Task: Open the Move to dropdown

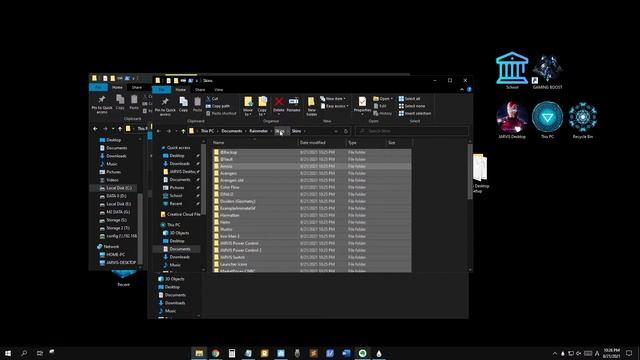Action: (x=248, y=107)
